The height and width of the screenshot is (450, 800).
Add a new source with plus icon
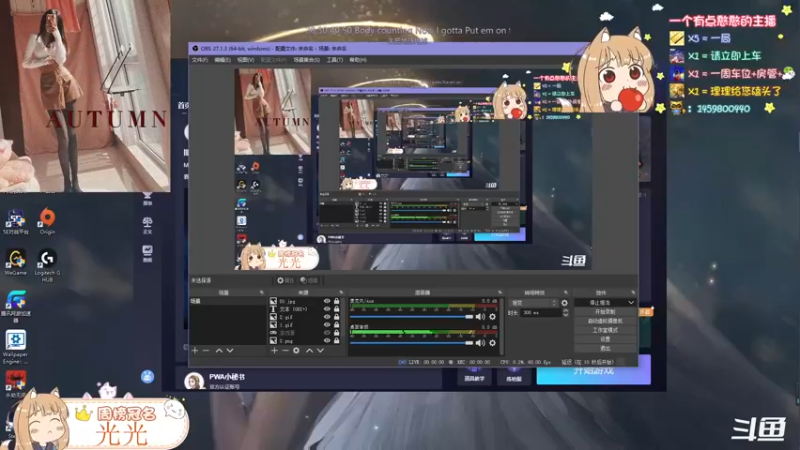pos(274,351)
